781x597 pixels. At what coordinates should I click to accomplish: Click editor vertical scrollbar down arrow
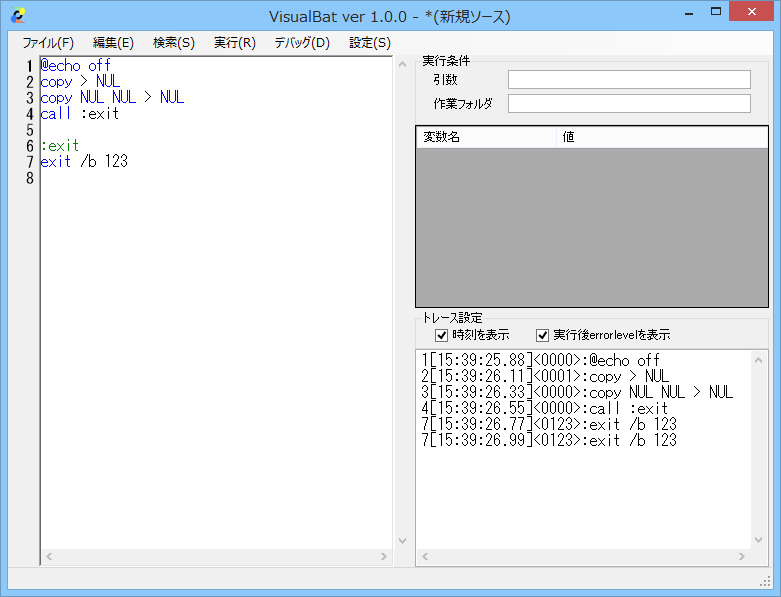tap(402, 540)
